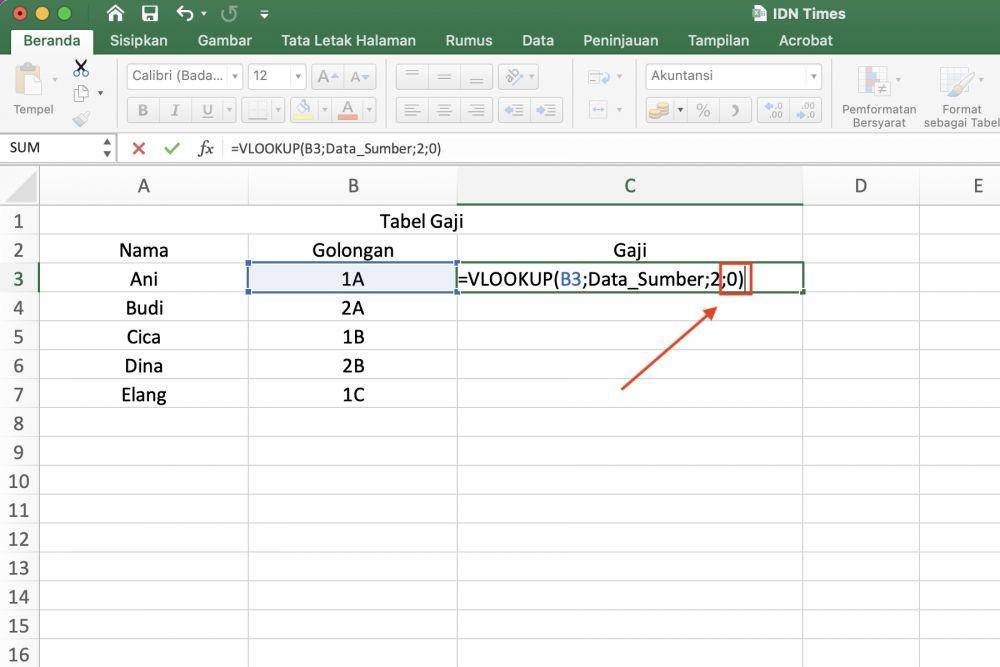Viewport: 1000px width, 667px height.
Task: Open the Gambar tab
Action: click(224, 41)
